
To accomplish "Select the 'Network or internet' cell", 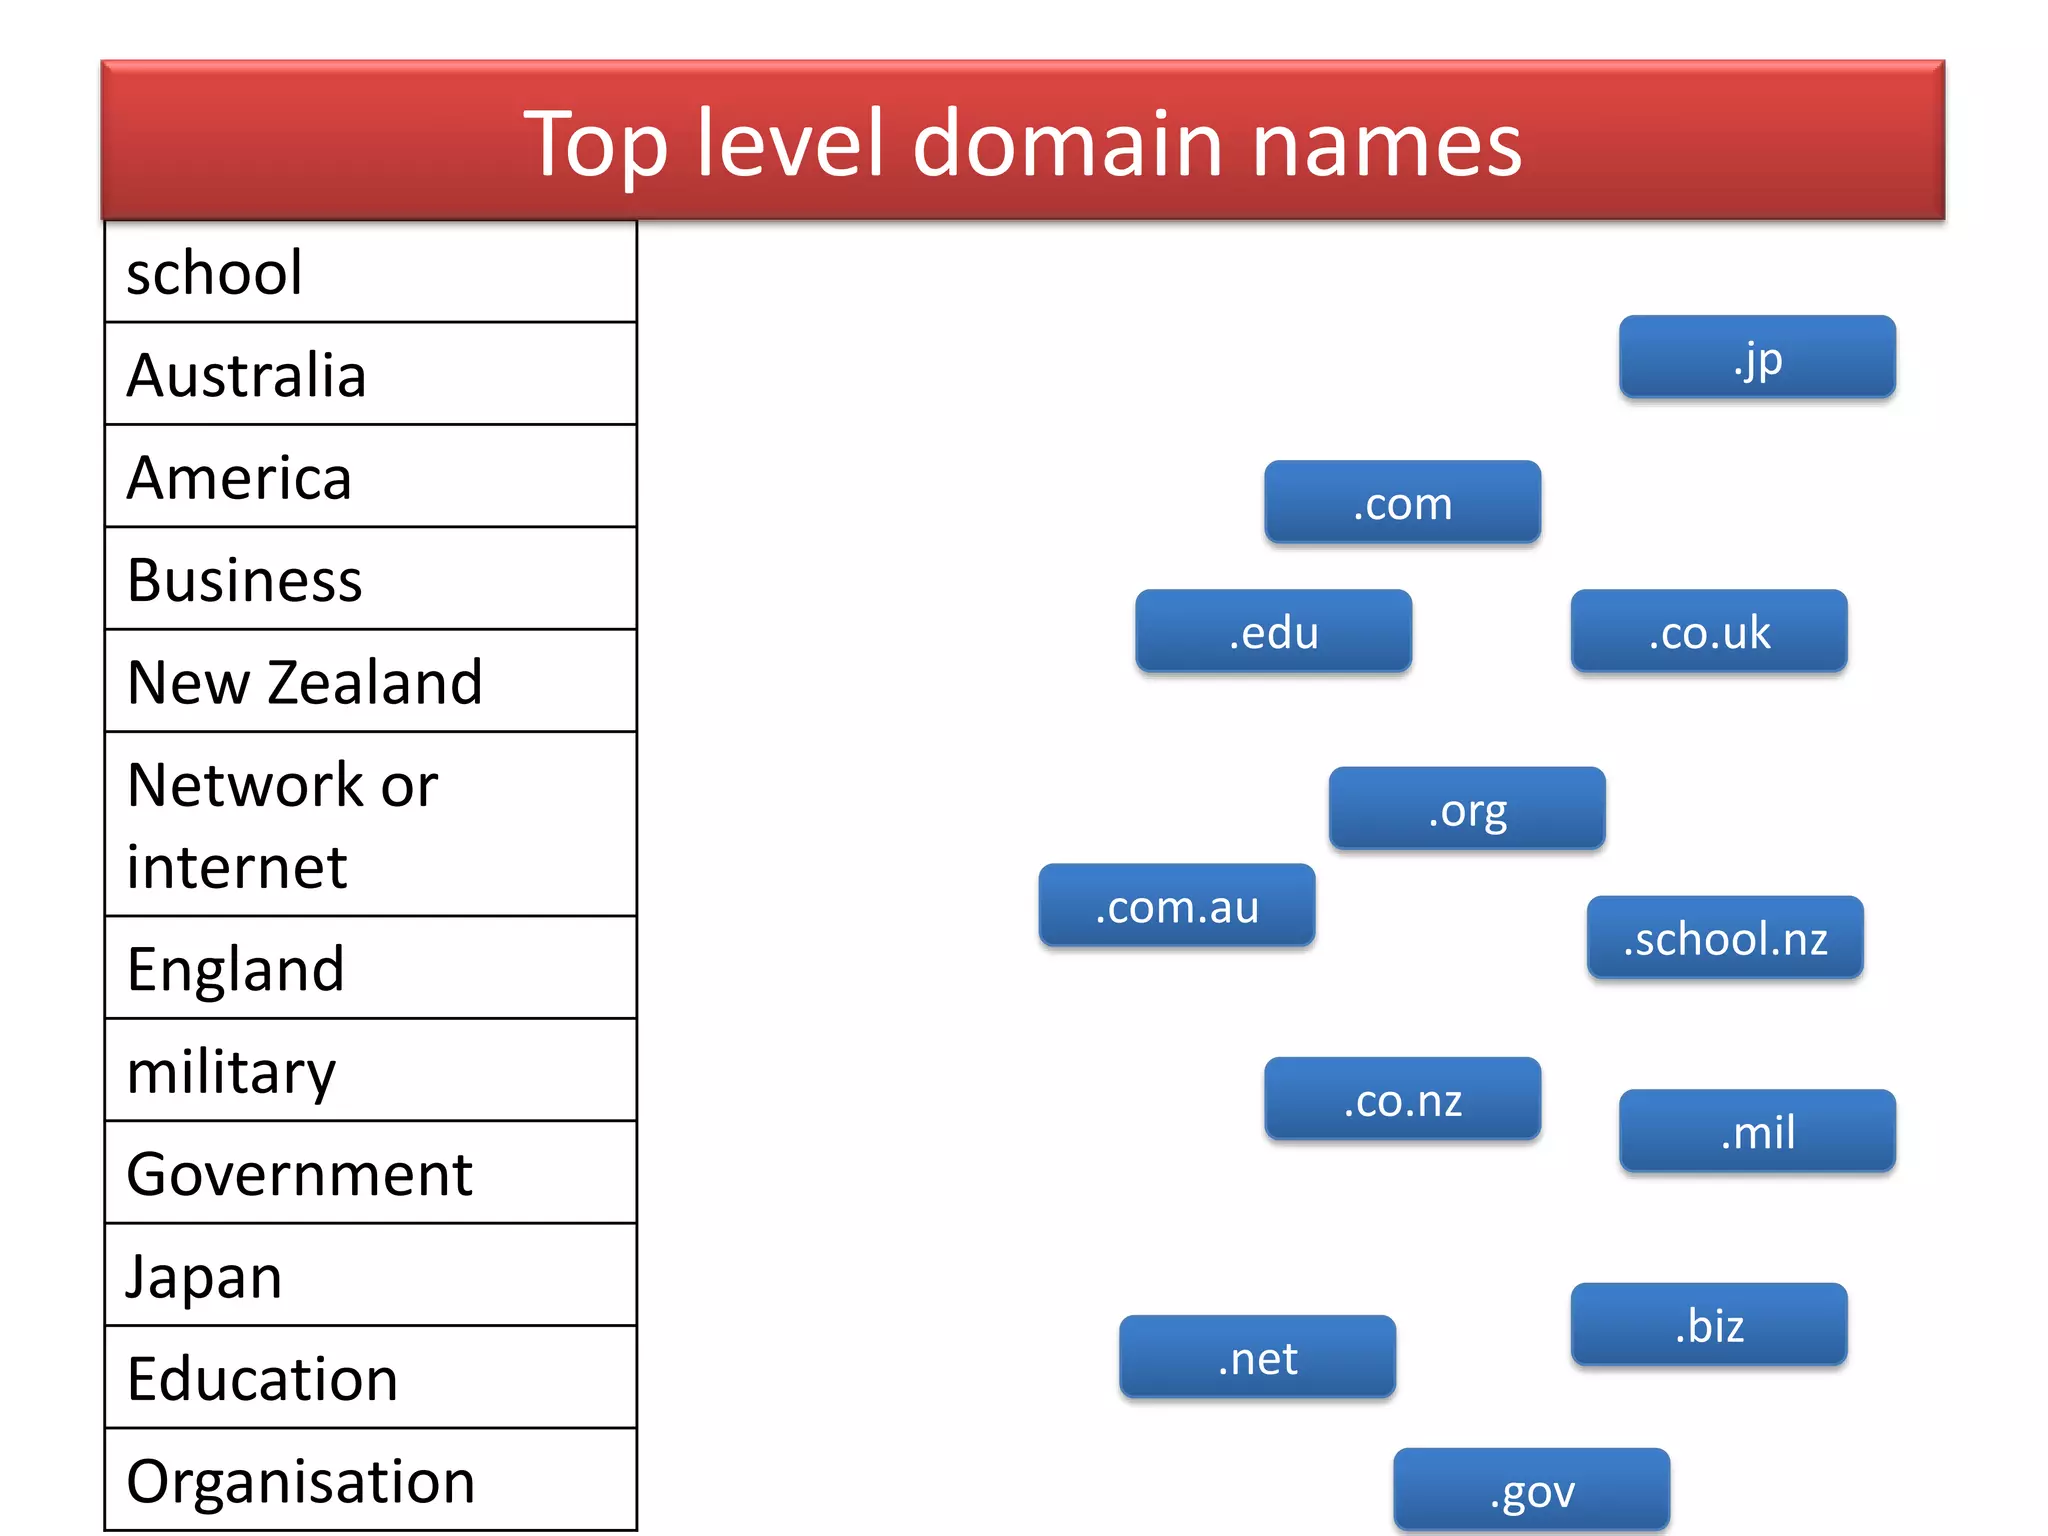I will click(x=371, y=825).
